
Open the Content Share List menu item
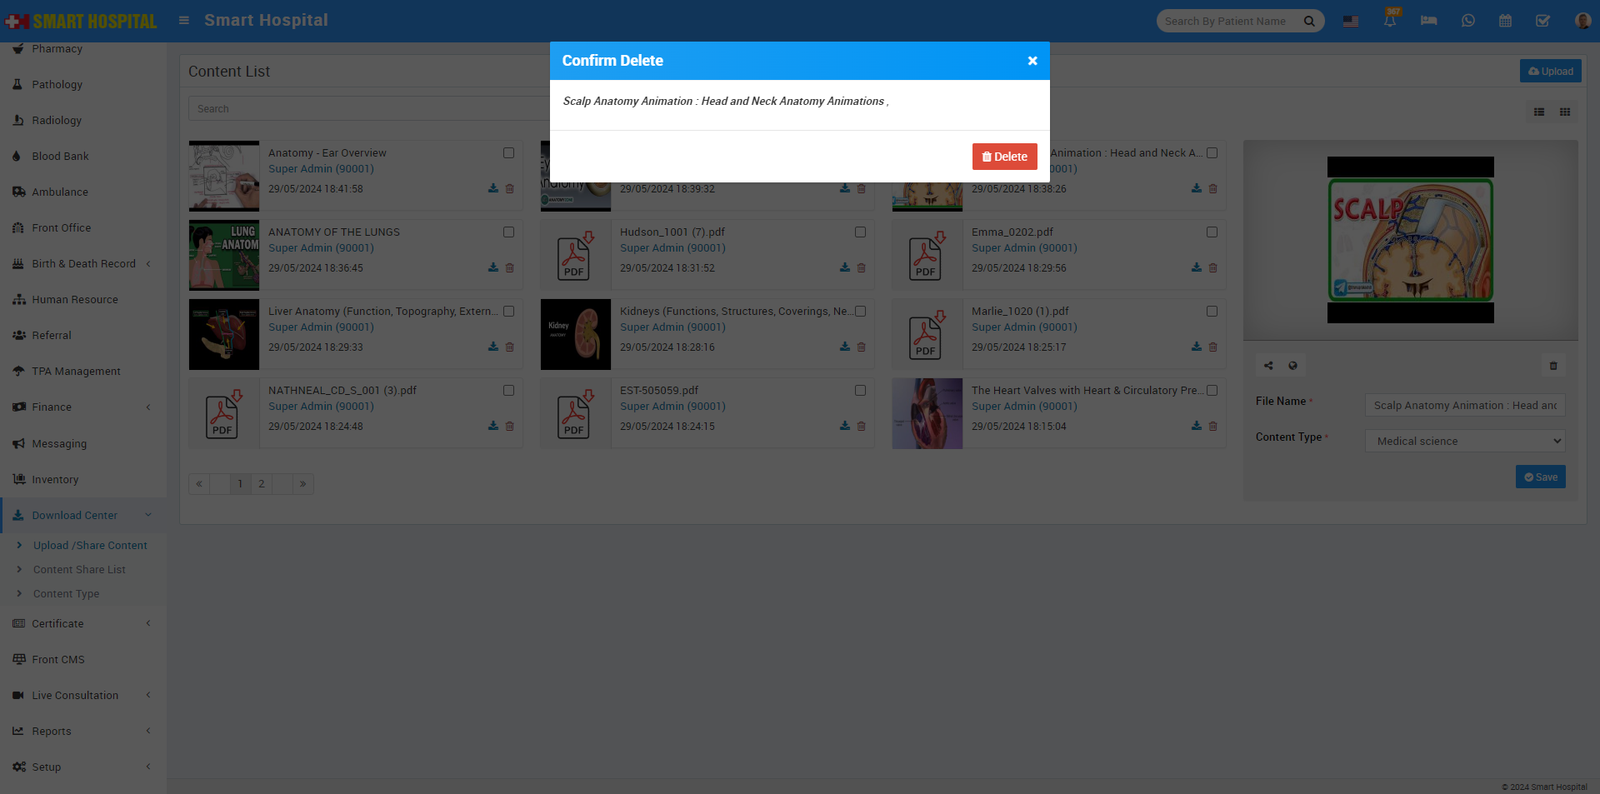click(79, 570)
